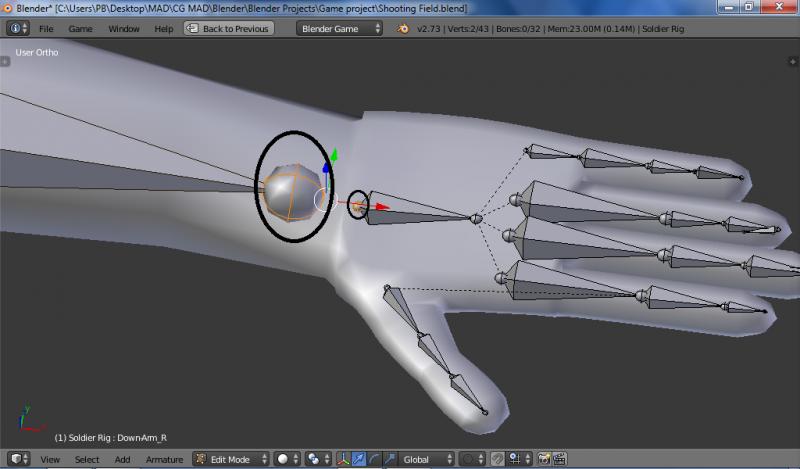
Task: Open the proportional editing selector
Action: (472, 459)
